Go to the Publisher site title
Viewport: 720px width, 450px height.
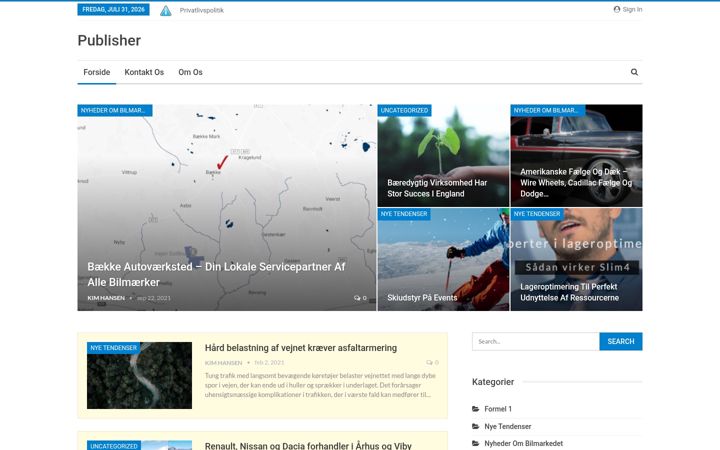[x=109, y=40]
